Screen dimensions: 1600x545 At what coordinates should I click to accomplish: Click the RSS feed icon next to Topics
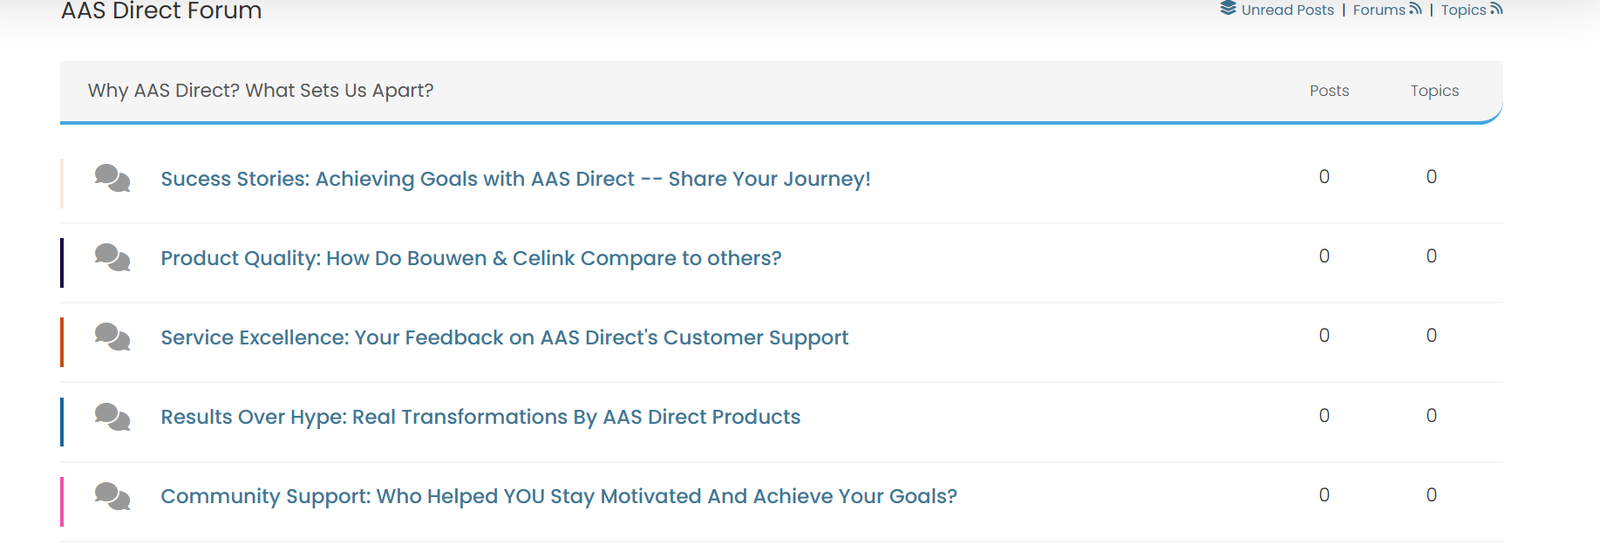click(1496, 8)
